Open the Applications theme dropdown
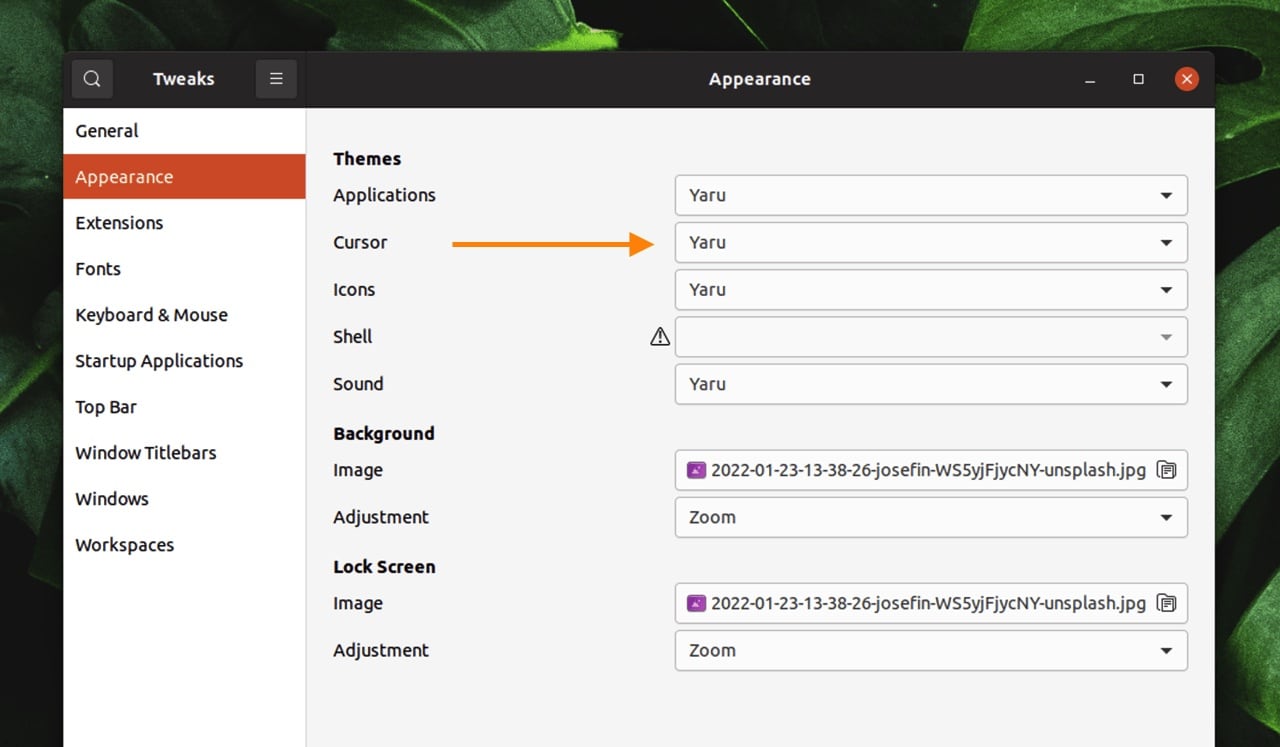The height and width of the screenshot is (747, 1280). point(931,195)
